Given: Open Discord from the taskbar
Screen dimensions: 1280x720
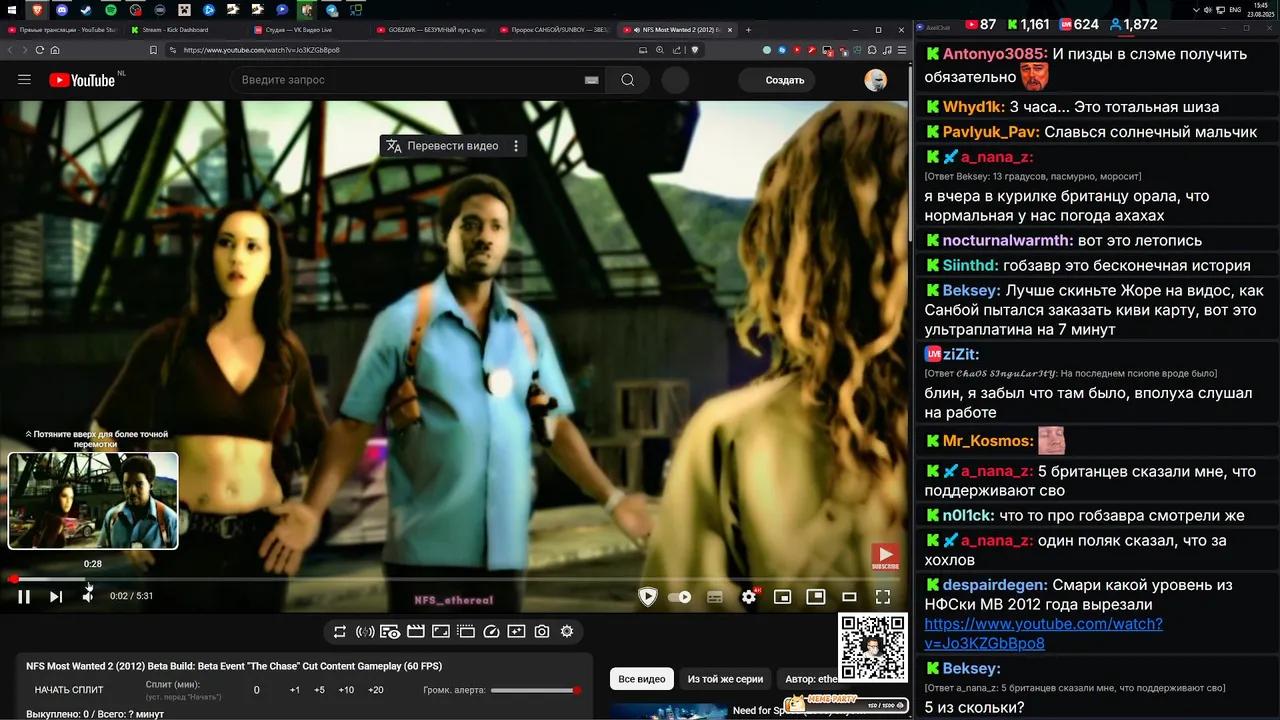Looking at the screenshot, I should pyautogui.click(x=61, y=9).
